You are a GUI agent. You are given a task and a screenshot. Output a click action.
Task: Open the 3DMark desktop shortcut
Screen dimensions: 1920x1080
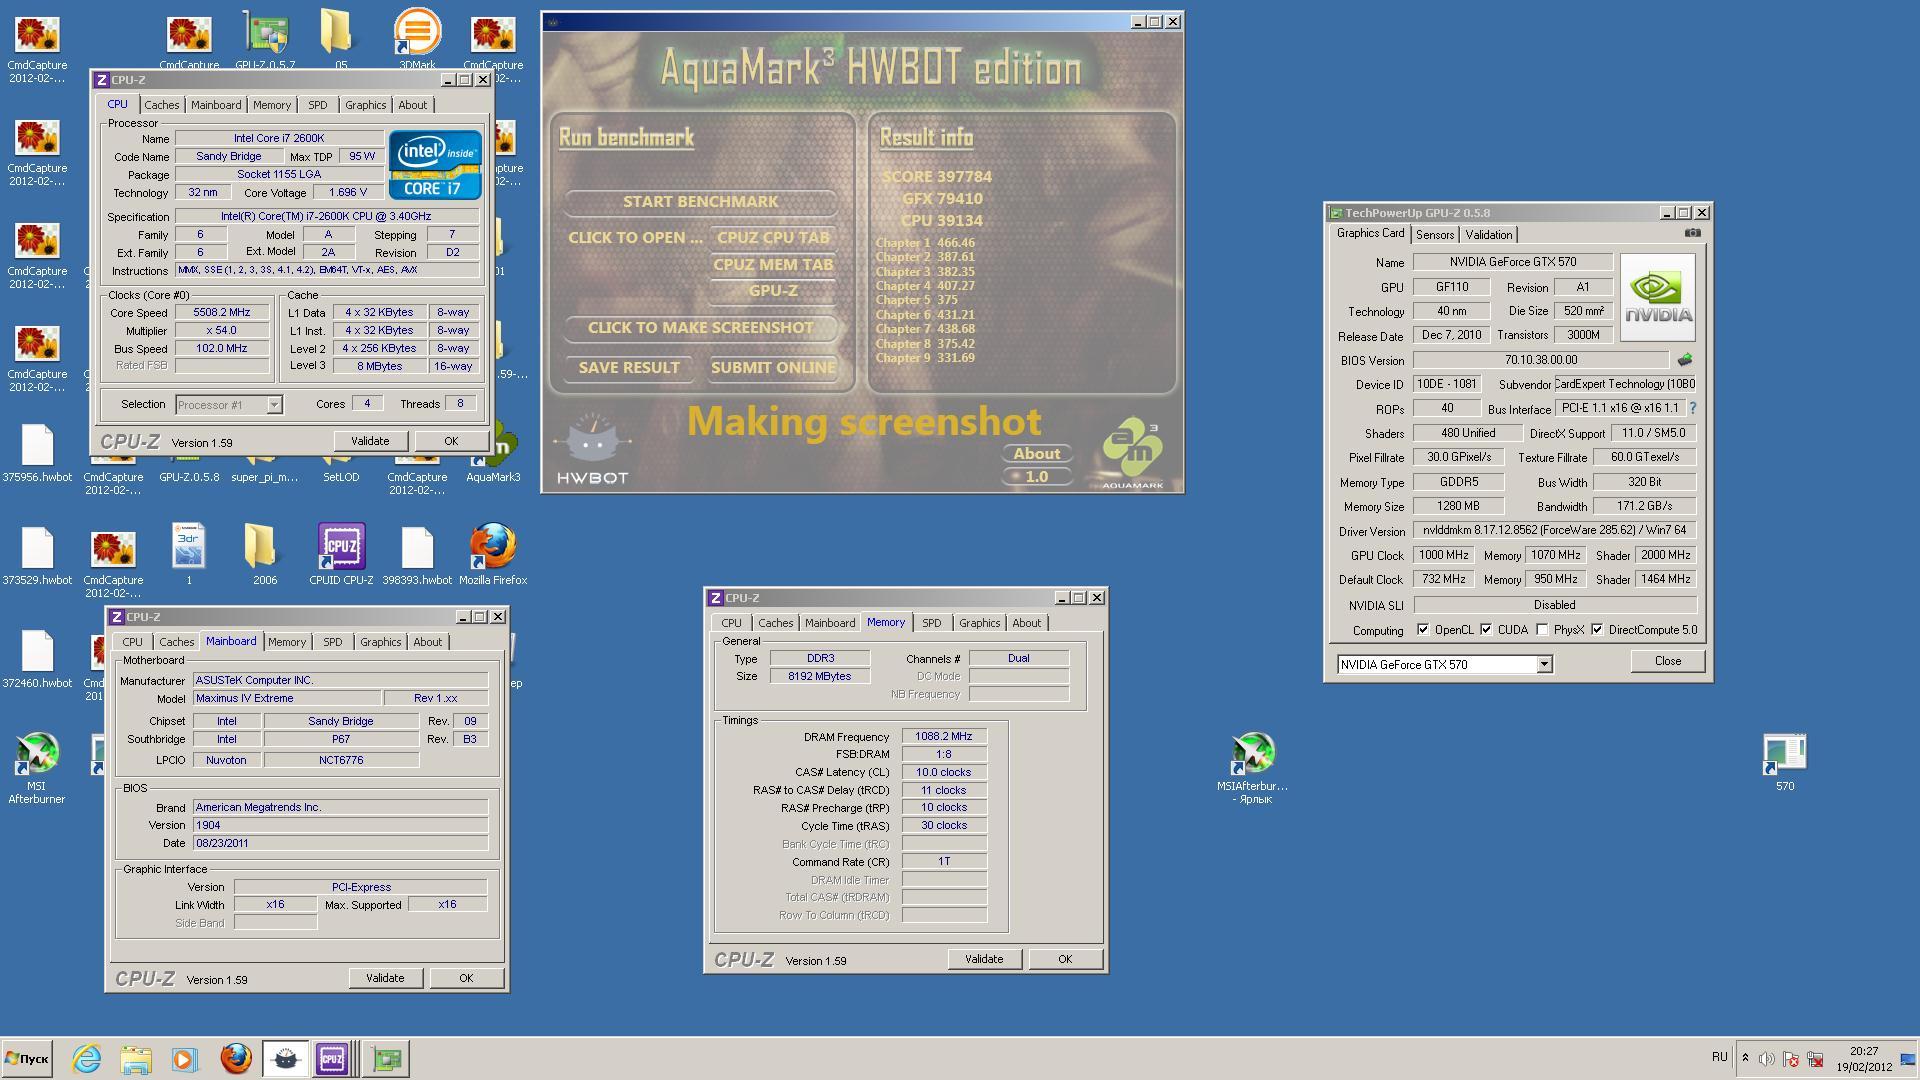coord(417,38)
